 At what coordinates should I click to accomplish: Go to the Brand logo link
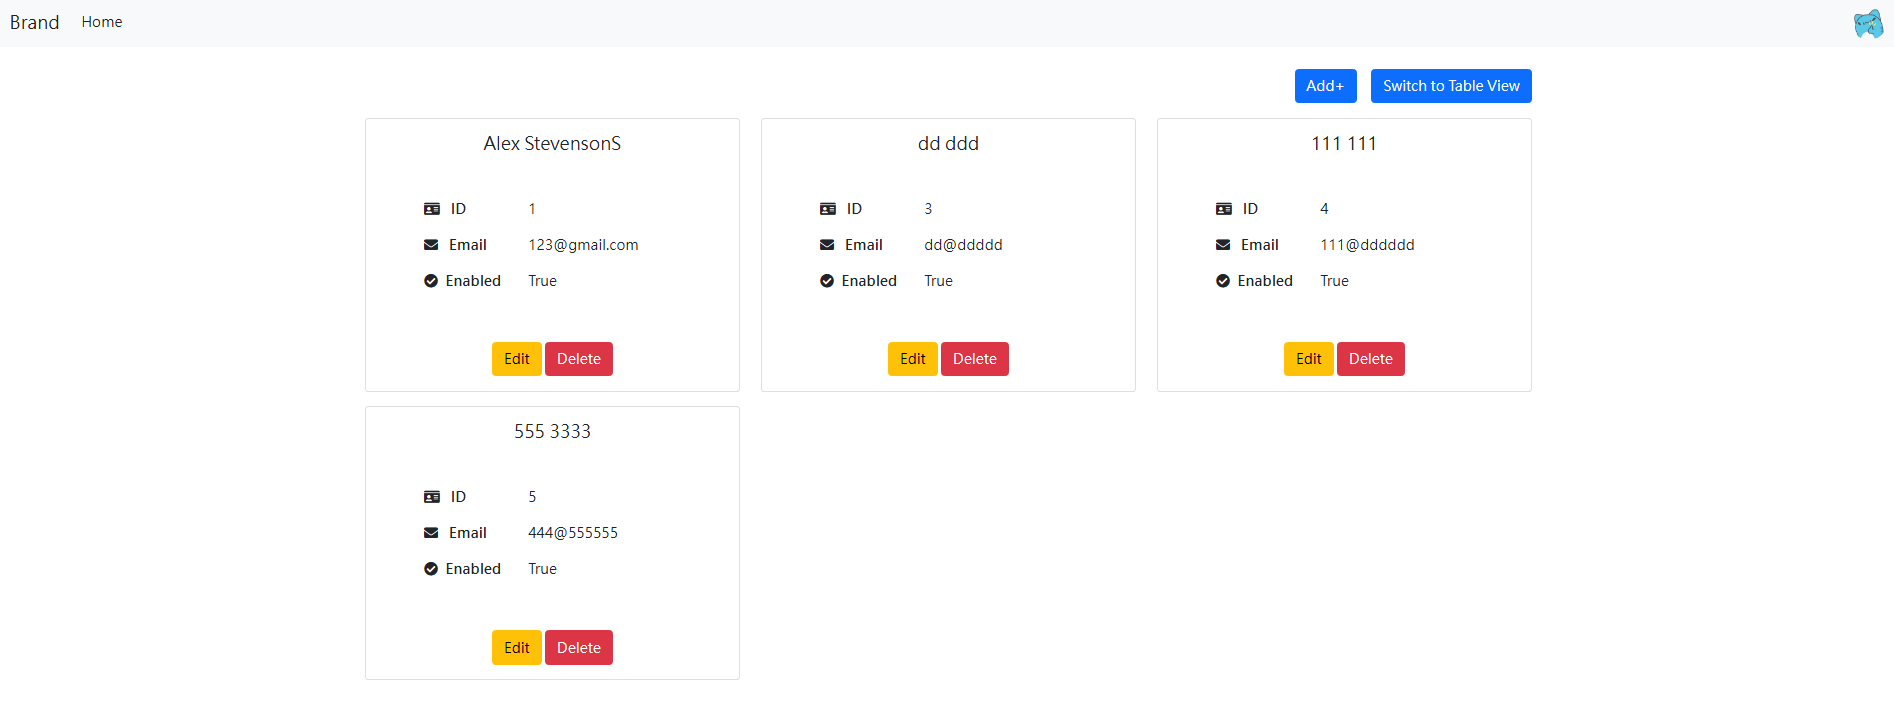pos(34,22)
